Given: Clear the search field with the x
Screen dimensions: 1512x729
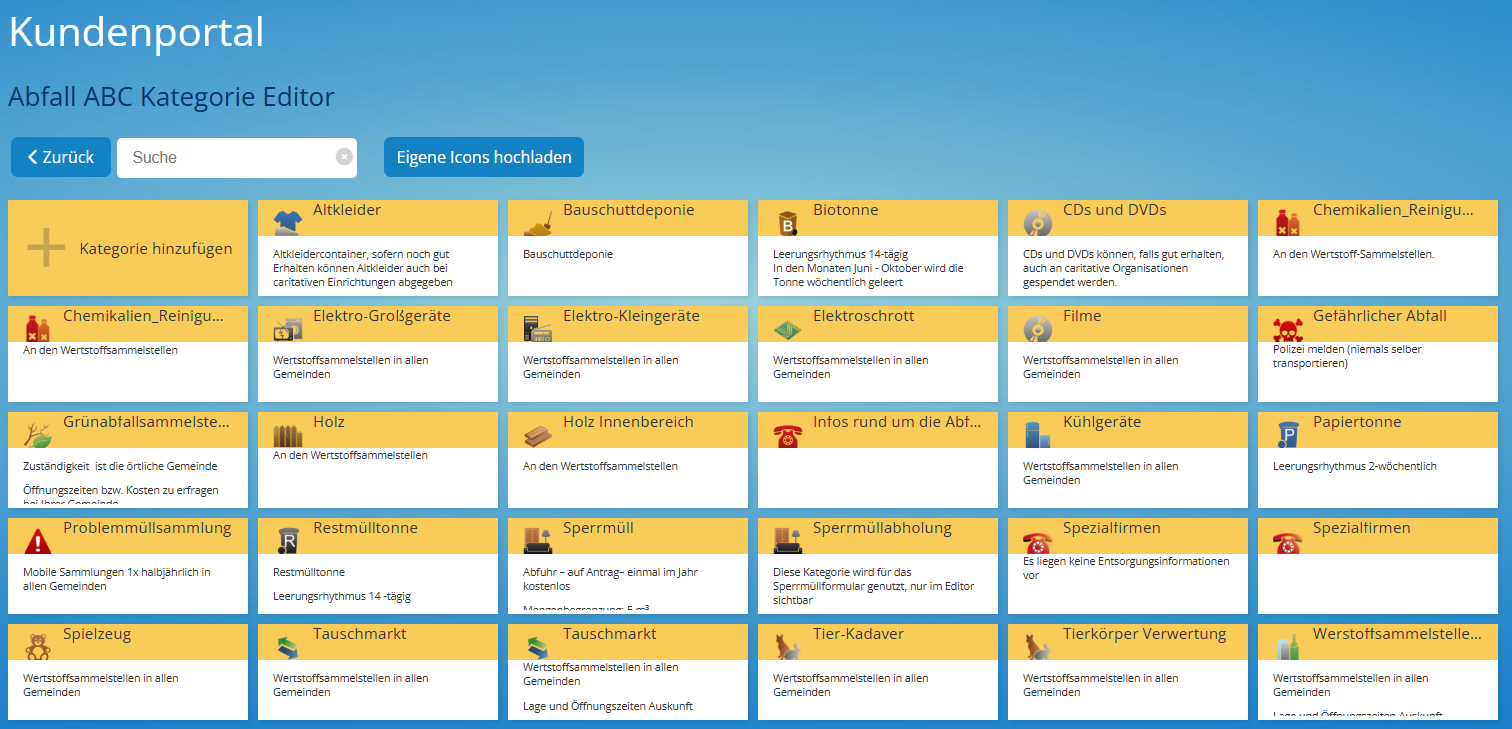Looking at the screenshot, I should point(344,157).
